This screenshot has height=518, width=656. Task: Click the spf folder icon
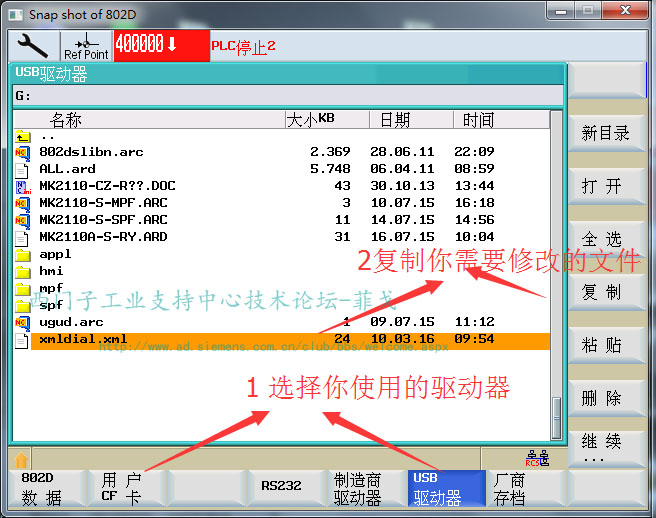(23, 306)
